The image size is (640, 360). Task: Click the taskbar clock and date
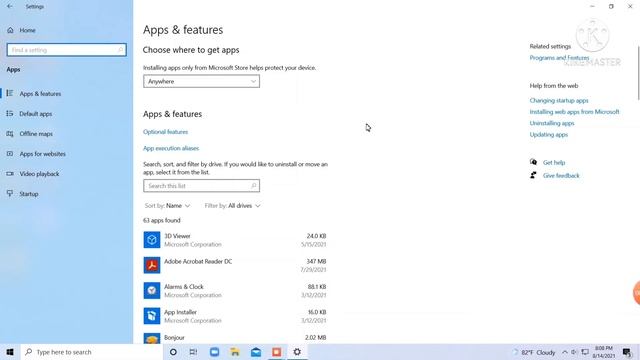[604, 352]
